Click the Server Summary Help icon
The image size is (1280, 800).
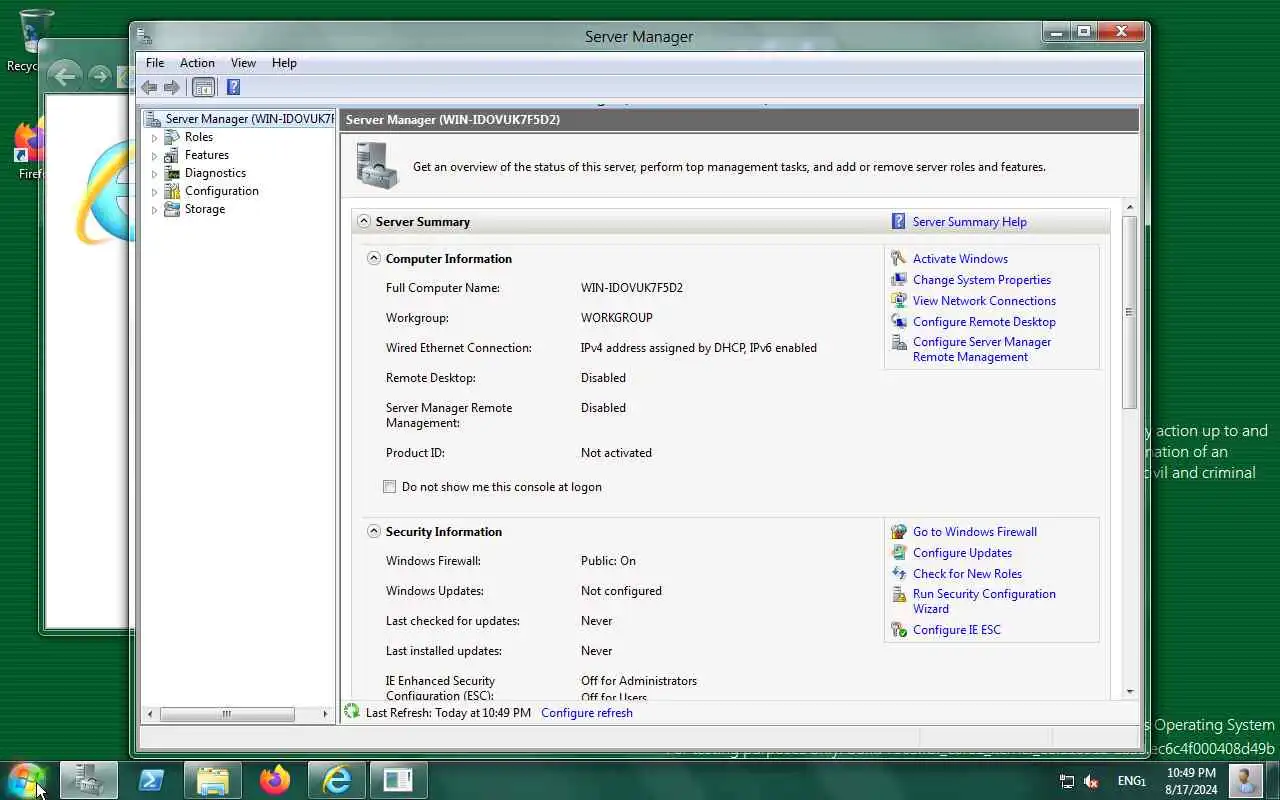pyautogui.click(x=898, y=222)
